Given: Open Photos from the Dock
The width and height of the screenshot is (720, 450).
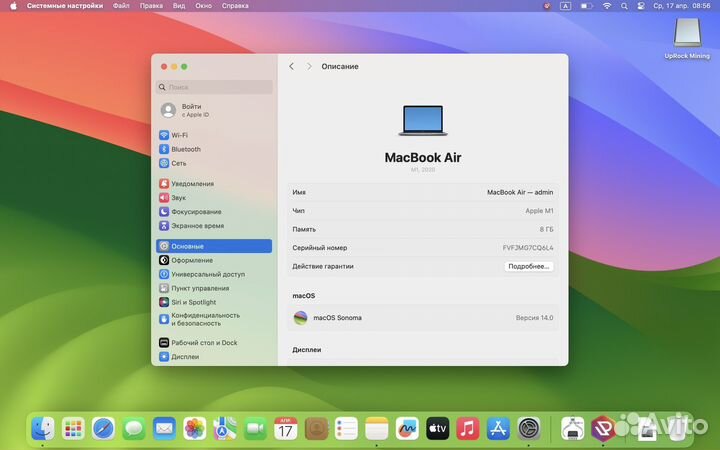Looking at the screenshot, I should pyautogui.click(x=194, y=428).
